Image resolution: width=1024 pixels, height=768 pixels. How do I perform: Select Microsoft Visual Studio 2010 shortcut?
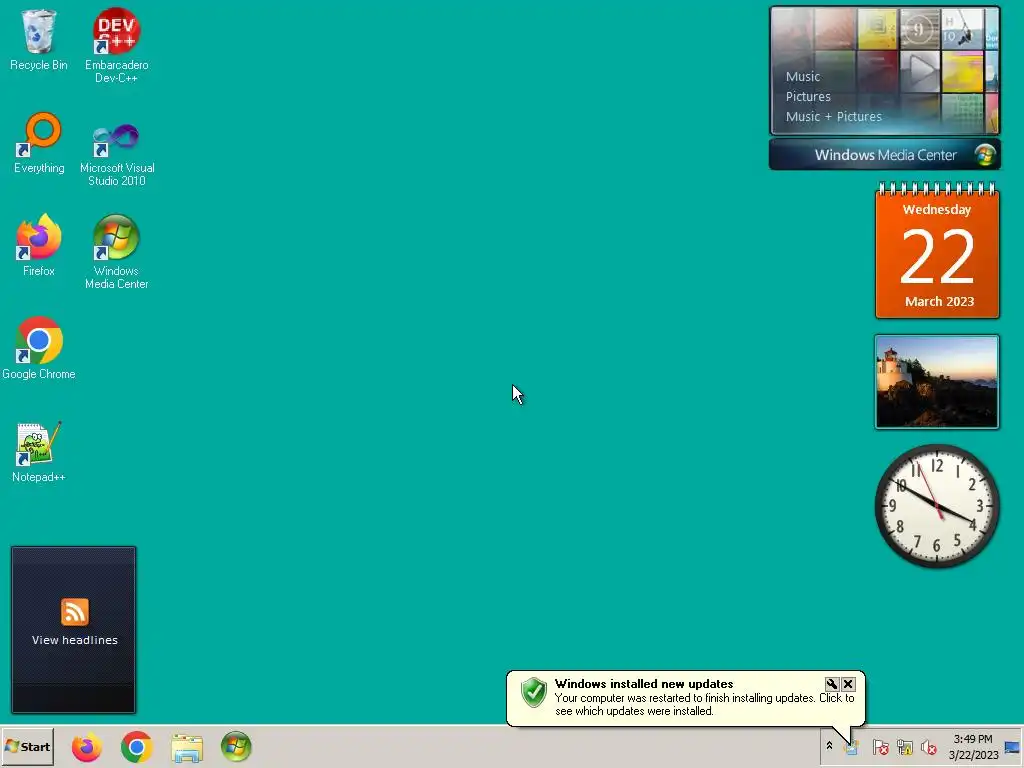coord(116,154)
